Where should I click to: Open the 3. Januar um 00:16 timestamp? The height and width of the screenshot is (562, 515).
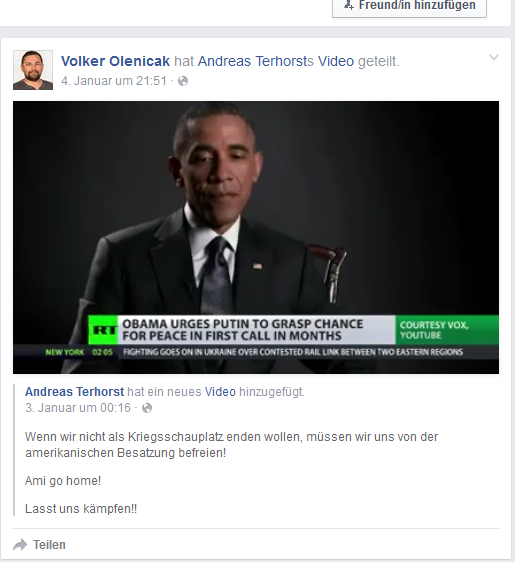pos(78,408)
